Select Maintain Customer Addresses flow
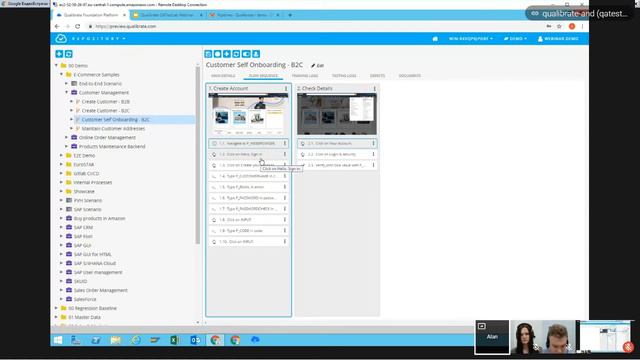Image resolution: width=640 pixels, height=360 pixels. pyautogui.click(x=113, y=129)
